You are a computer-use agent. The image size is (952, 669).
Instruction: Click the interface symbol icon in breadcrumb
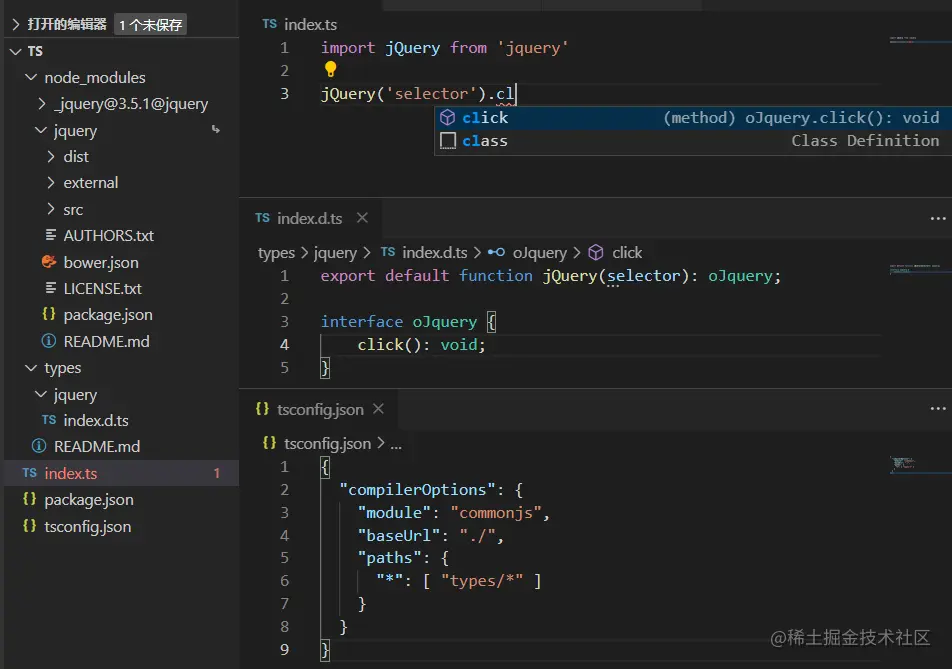[x=496, y=252]
